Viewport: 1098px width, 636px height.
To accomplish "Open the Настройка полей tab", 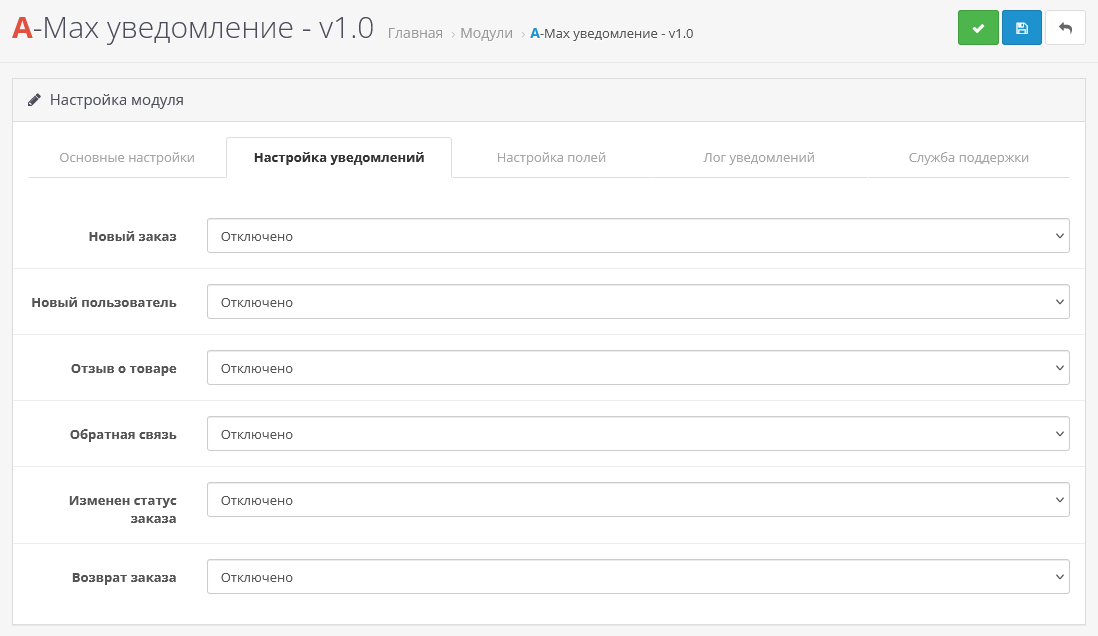I will (x=551, y=157).
